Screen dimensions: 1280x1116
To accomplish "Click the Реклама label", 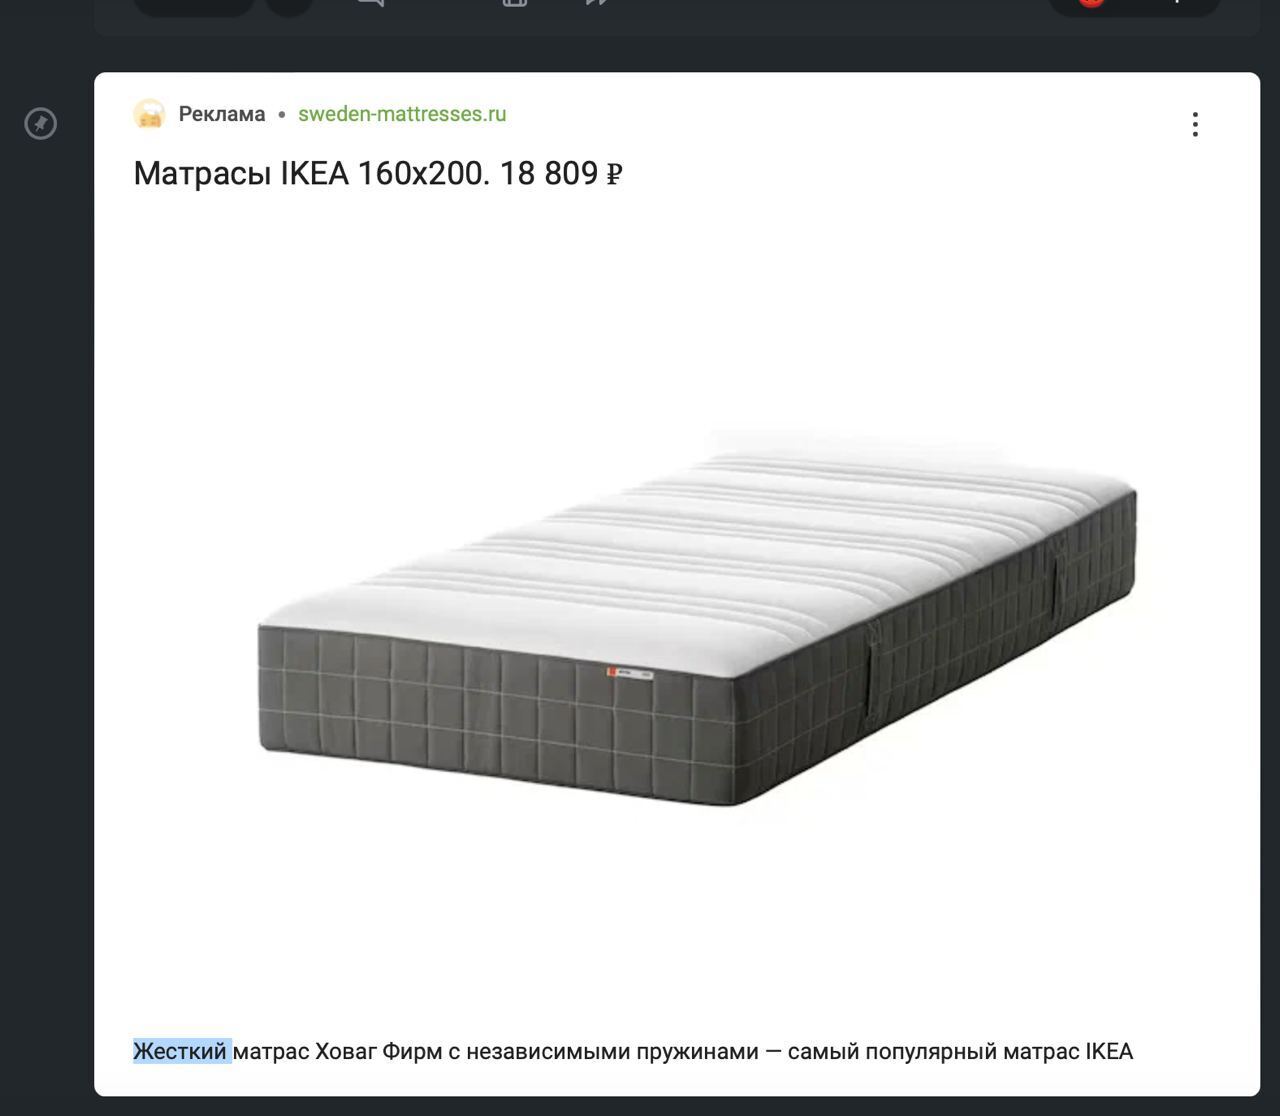I will [x=222, y=114].
